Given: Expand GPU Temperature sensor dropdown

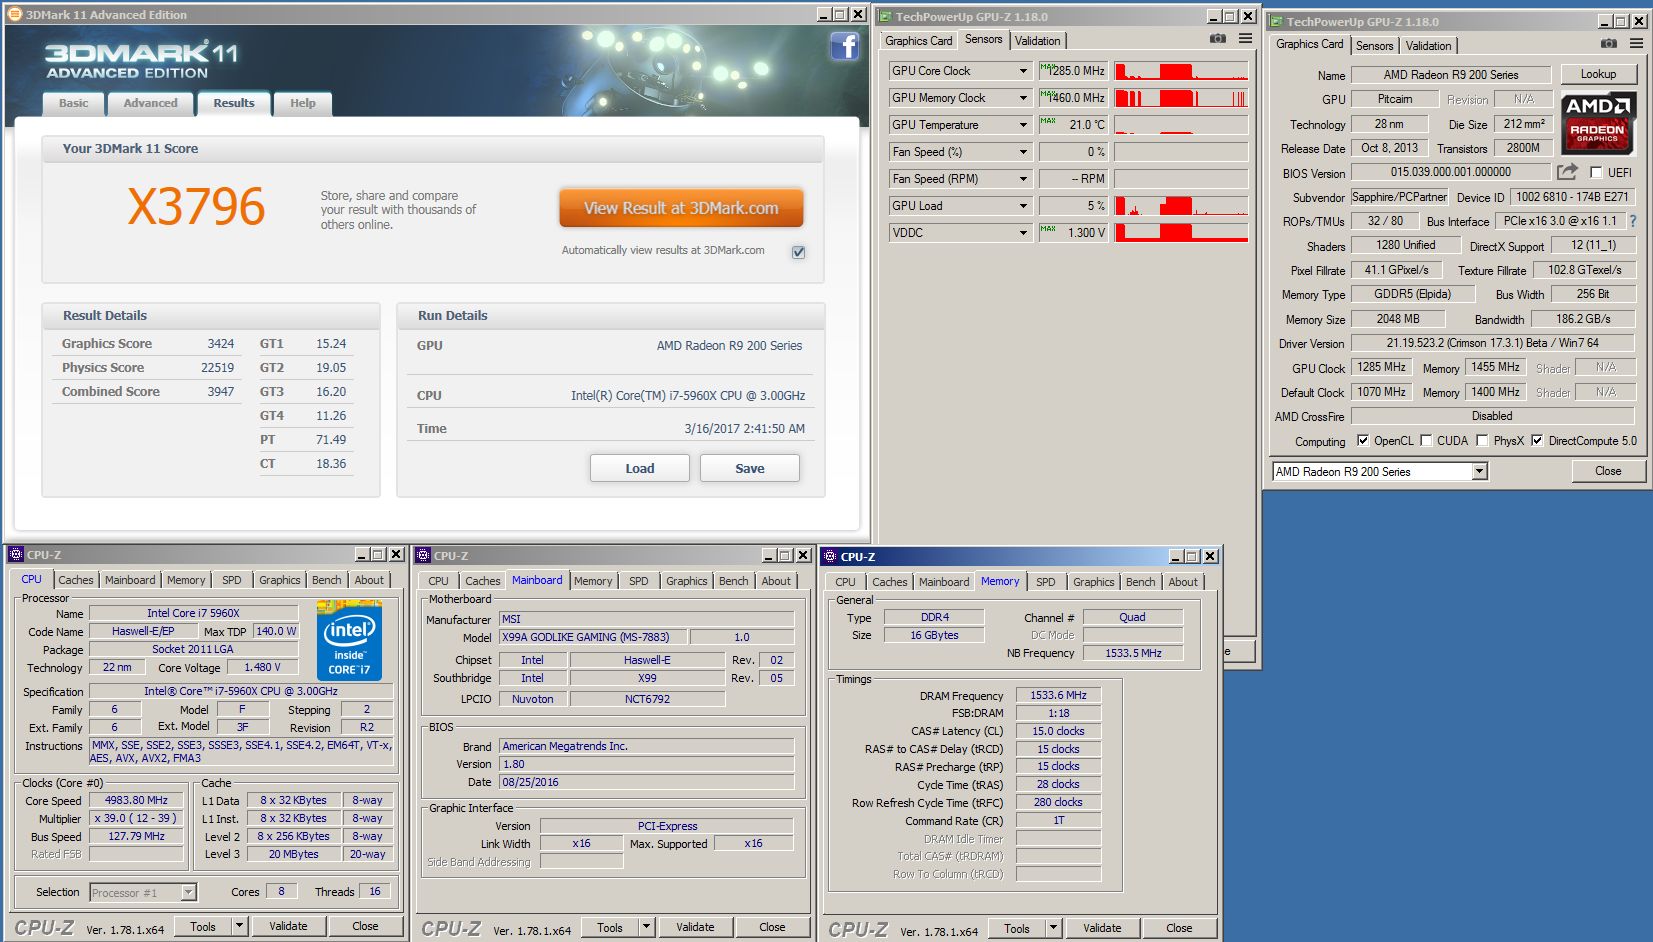Looking at the screenshot, I should click(x=1023, y=125).
